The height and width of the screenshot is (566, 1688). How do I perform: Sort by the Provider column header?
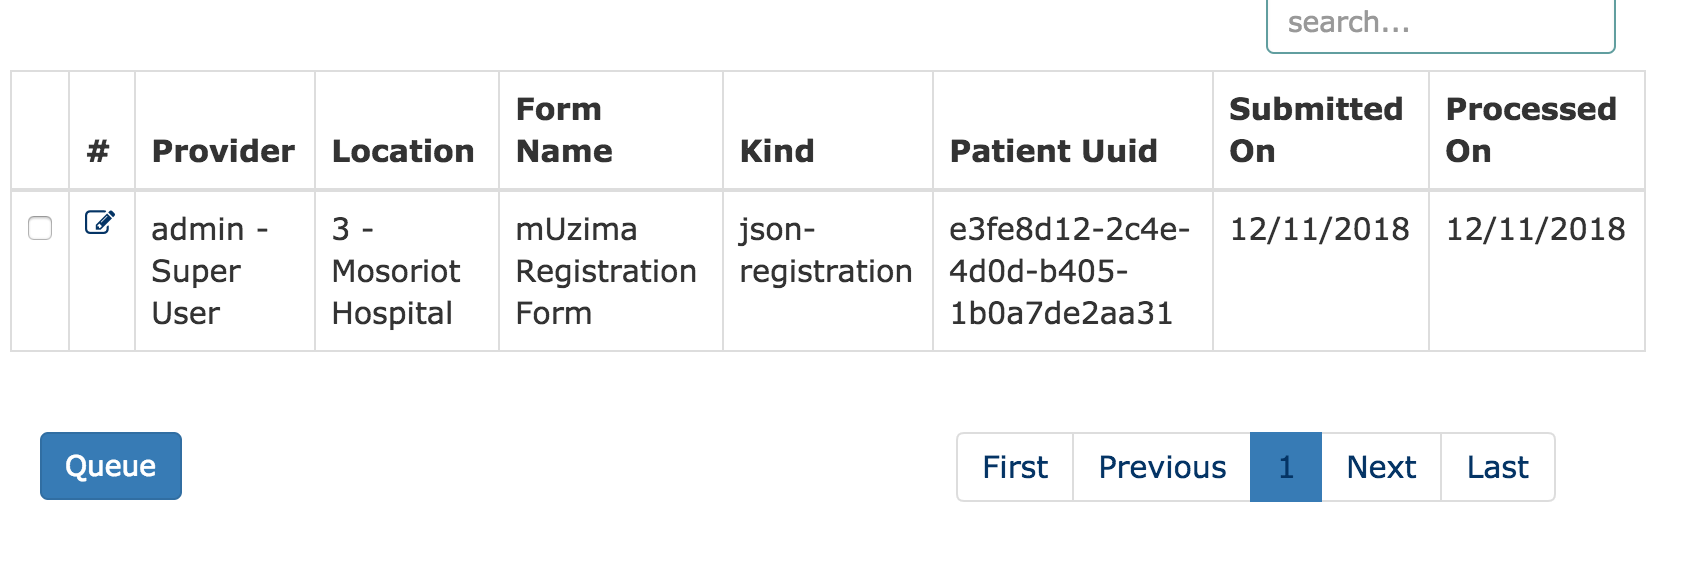[224, 151]
